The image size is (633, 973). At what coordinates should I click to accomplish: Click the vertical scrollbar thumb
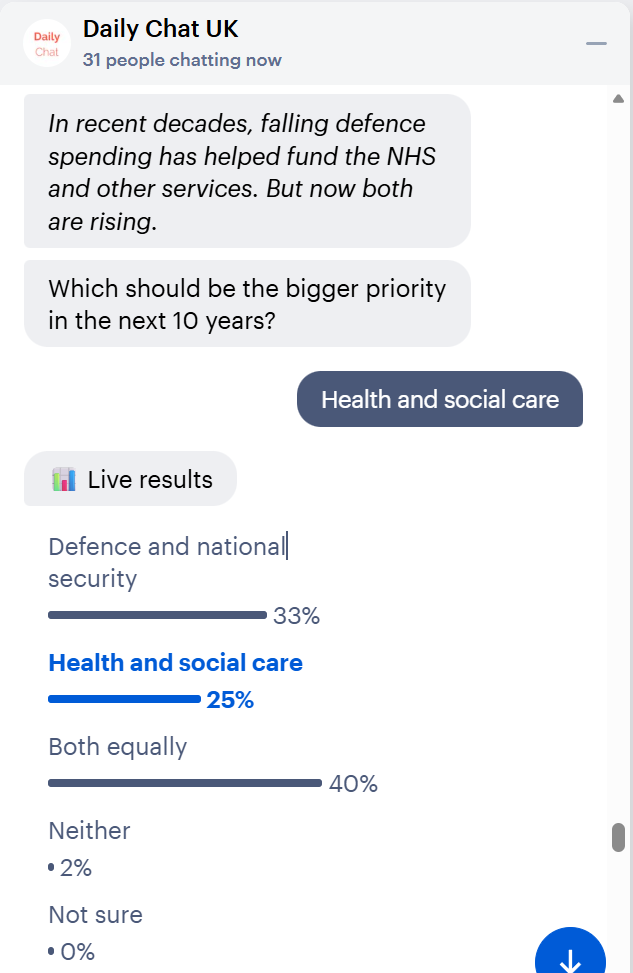point(618,837)
